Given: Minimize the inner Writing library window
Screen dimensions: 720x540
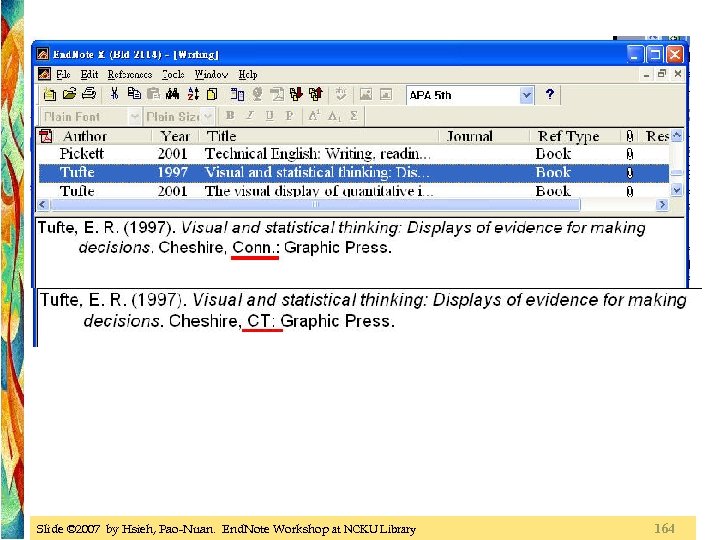Looking at the screenshot, I should click(x=646, y=74).
